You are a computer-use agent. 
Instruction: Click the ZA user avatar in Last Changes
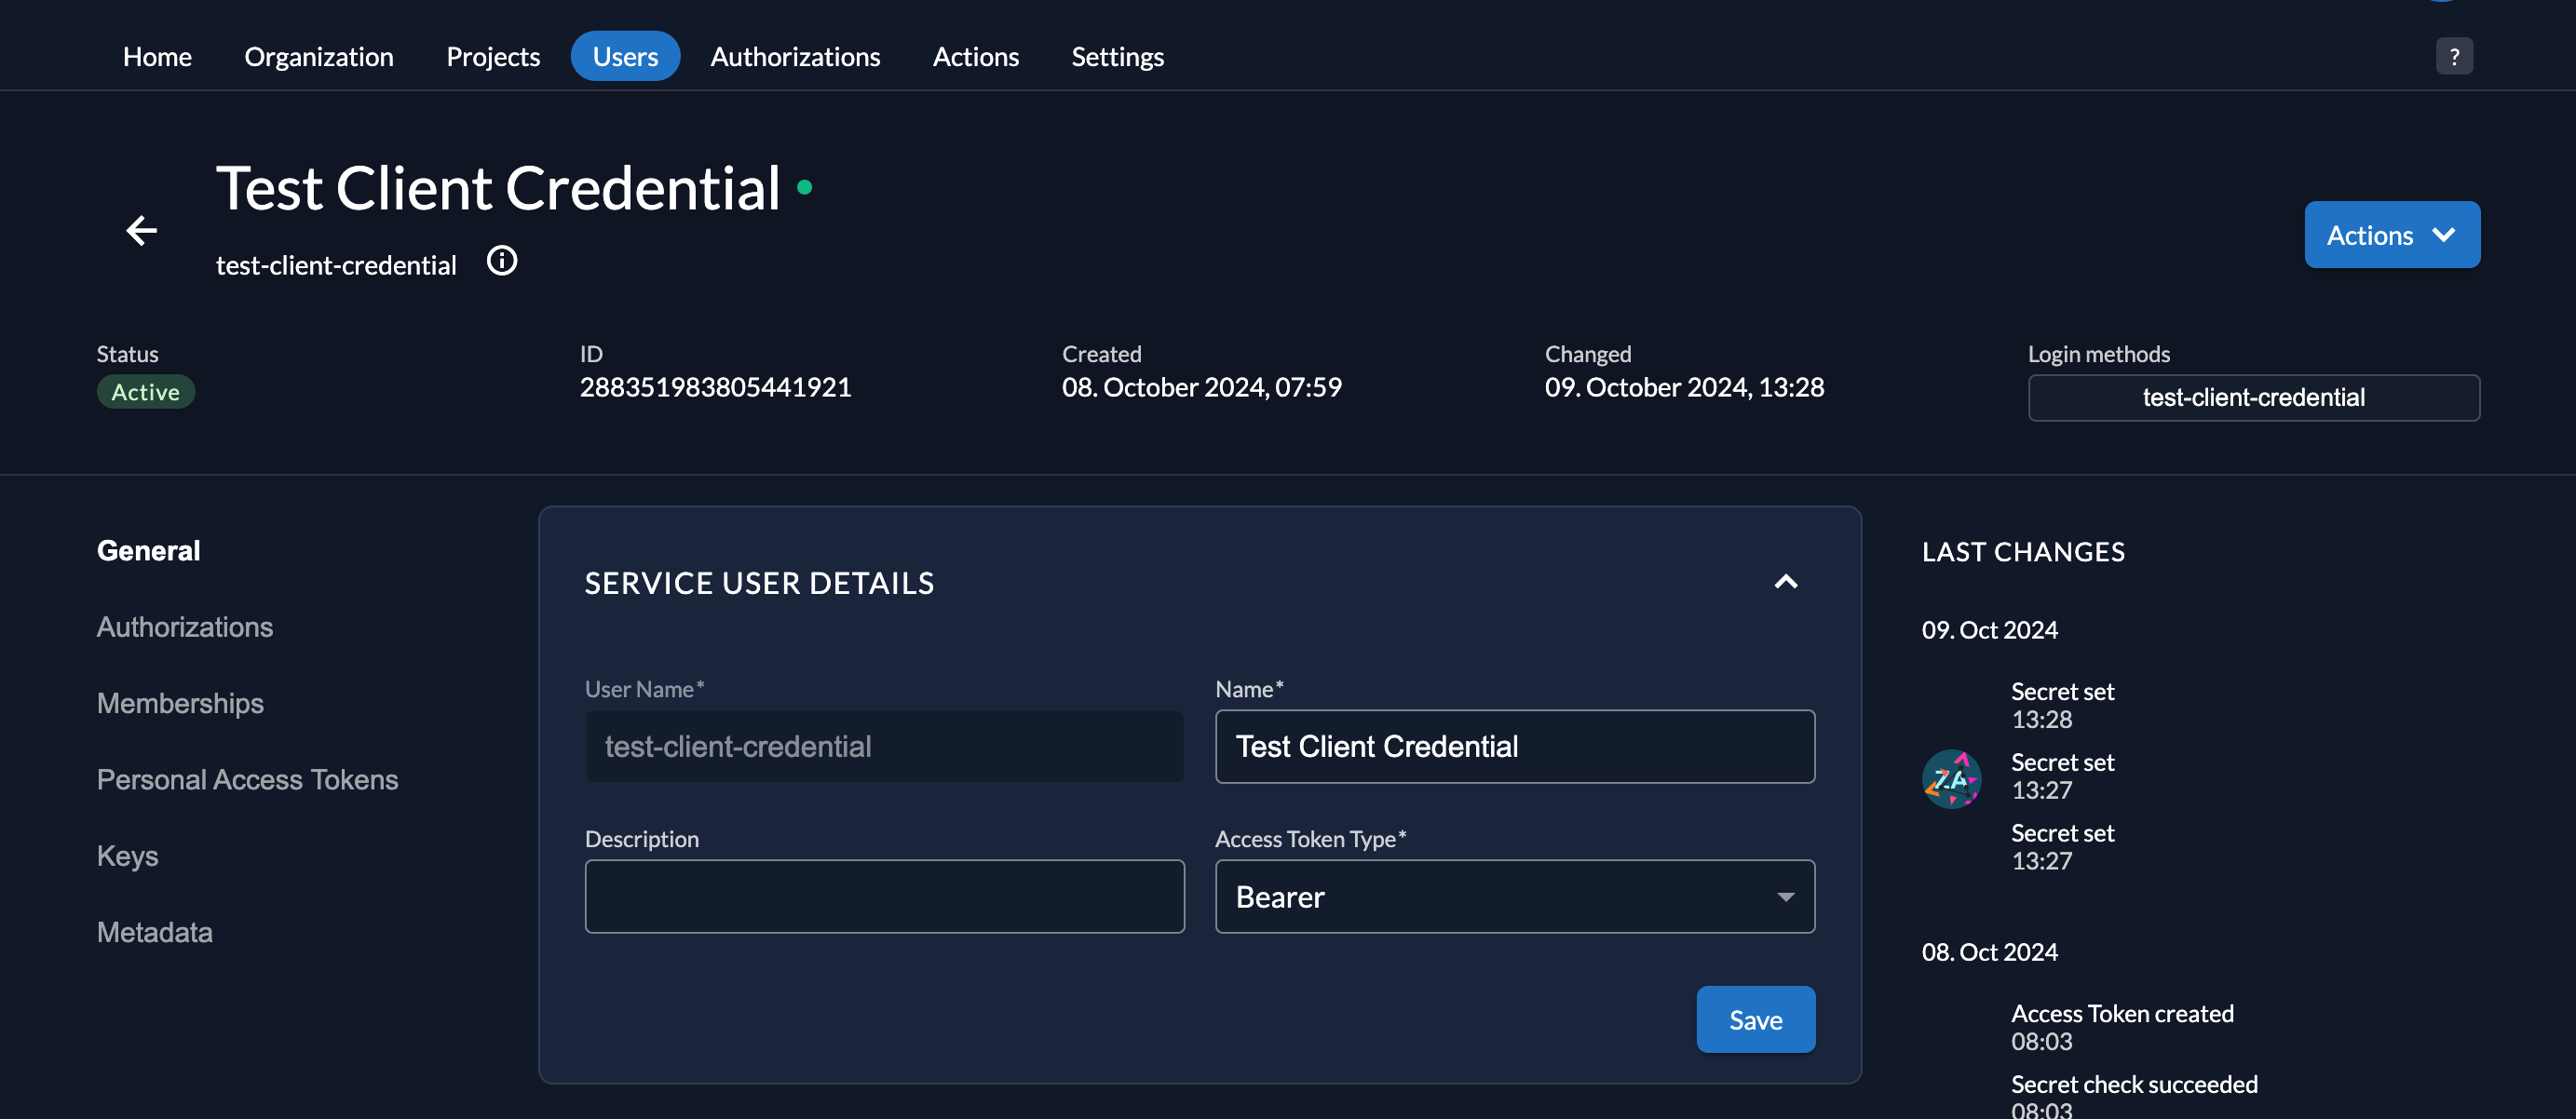tap(1951, 778)
